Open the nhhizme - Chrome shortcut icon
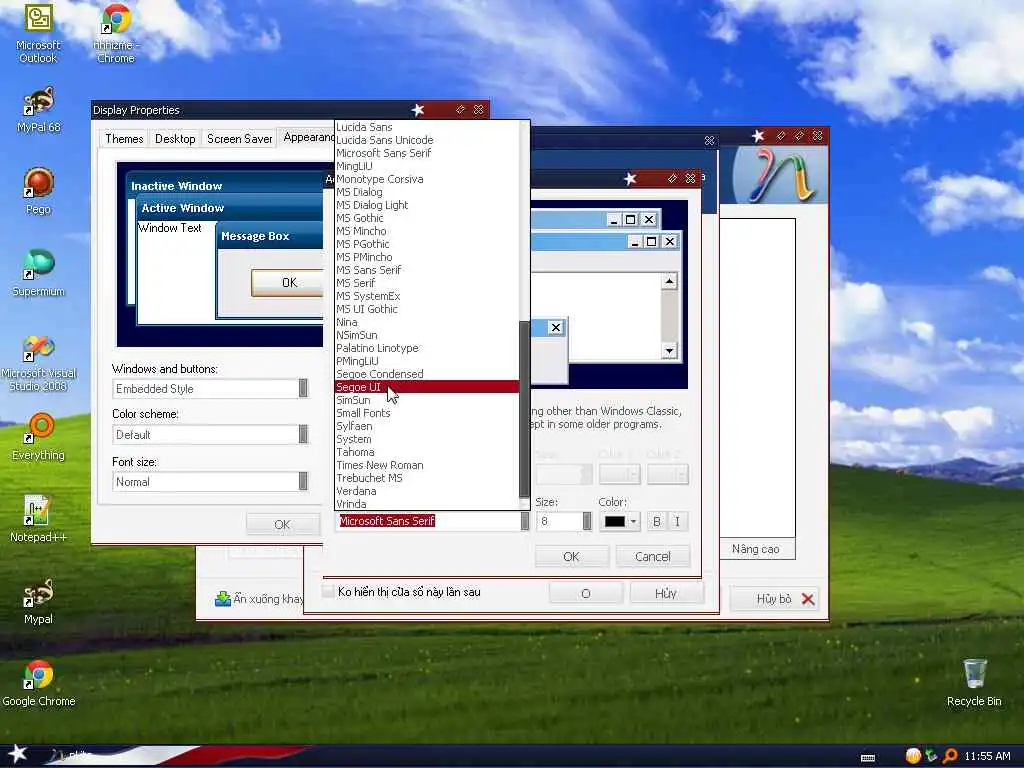Image resolution: width=1024 pixels, height=768 pixels. [116, 33]
